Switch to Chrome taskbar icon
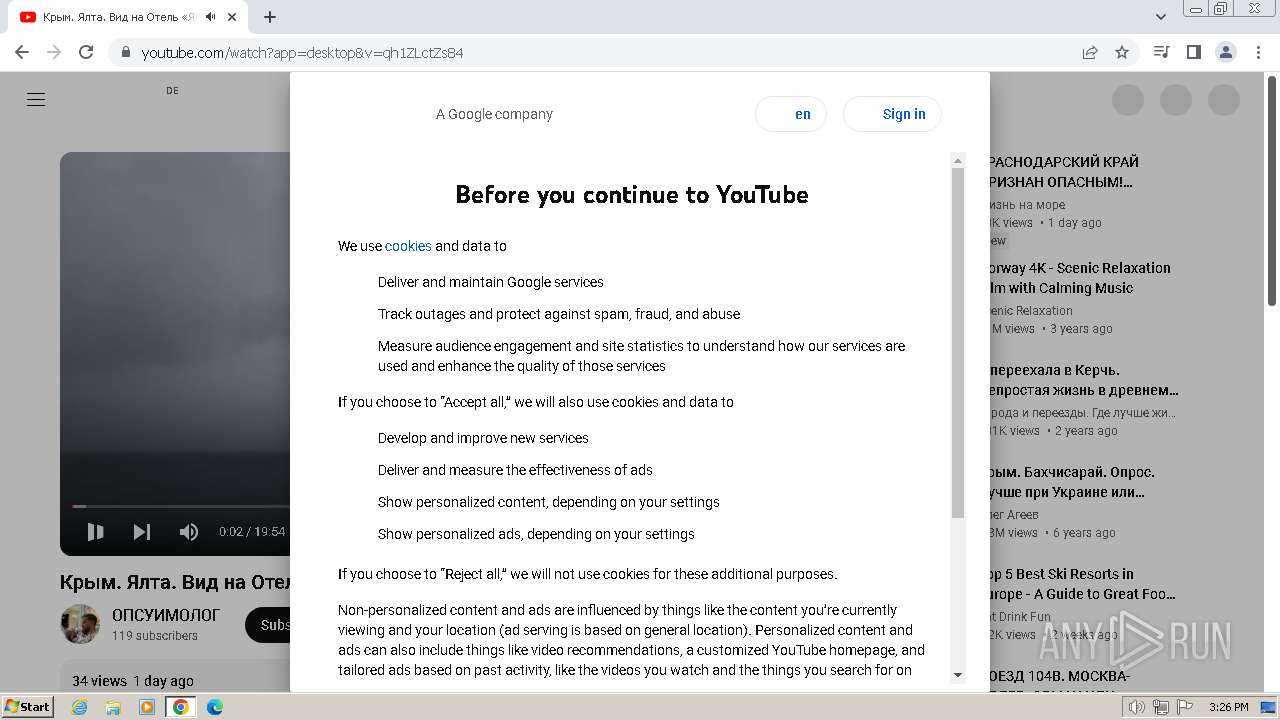This screenshot has width=1280, height=720. click(x=180, y=707)
